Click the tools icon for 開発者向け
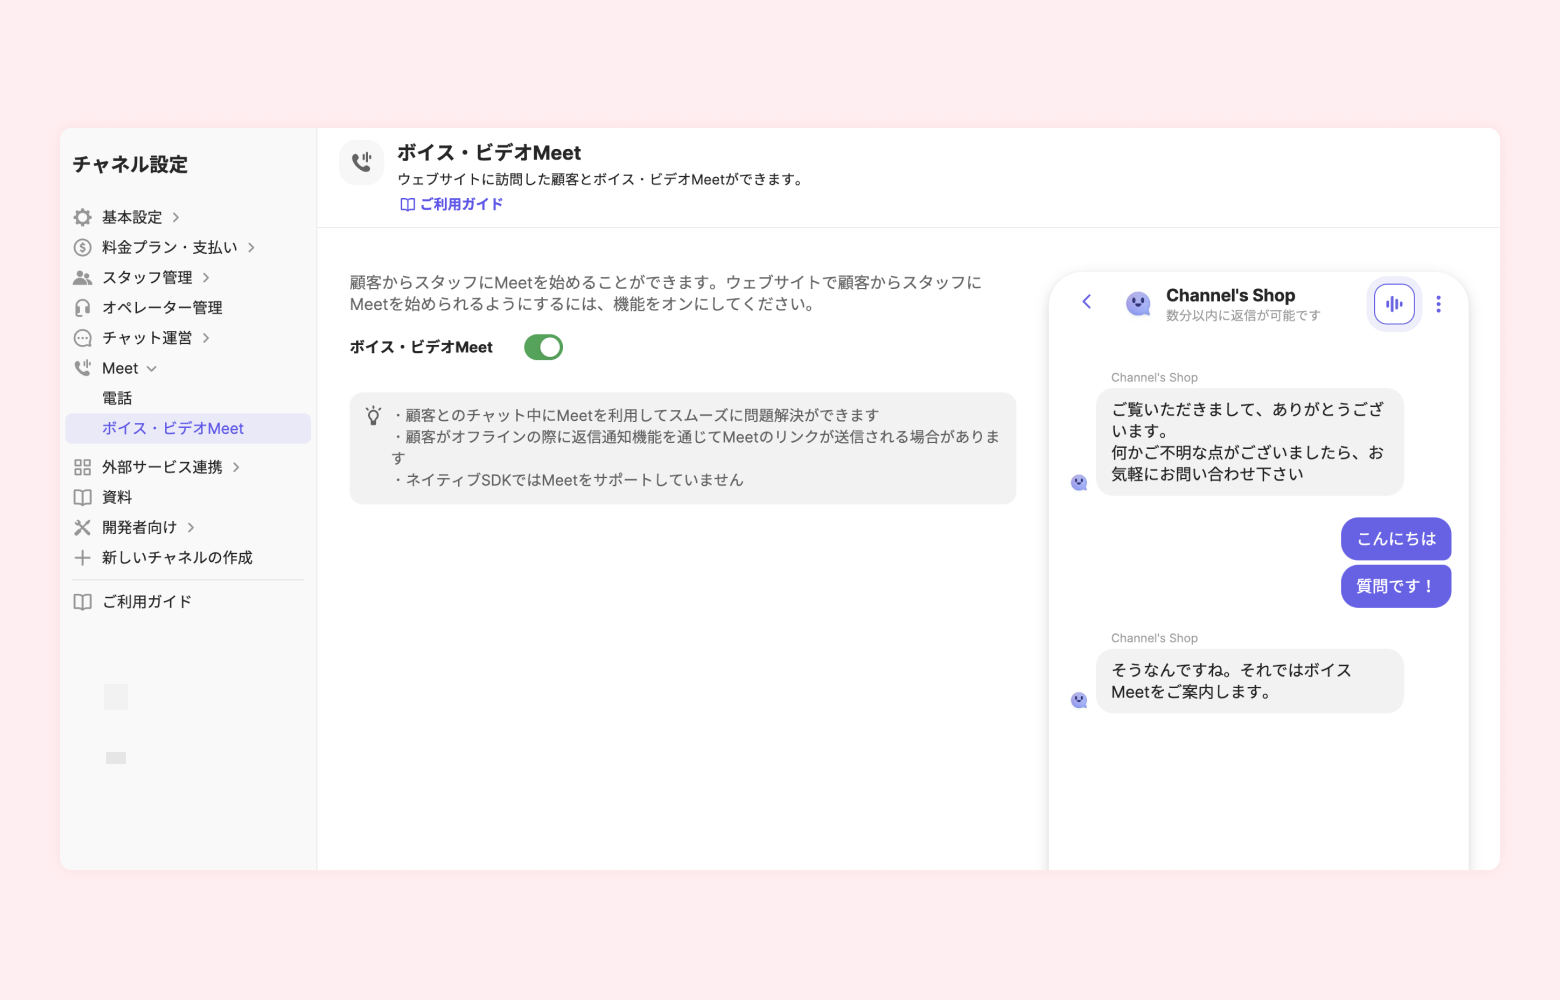The width and height of the screenshot is (1560, 1000). click(83, 527)
